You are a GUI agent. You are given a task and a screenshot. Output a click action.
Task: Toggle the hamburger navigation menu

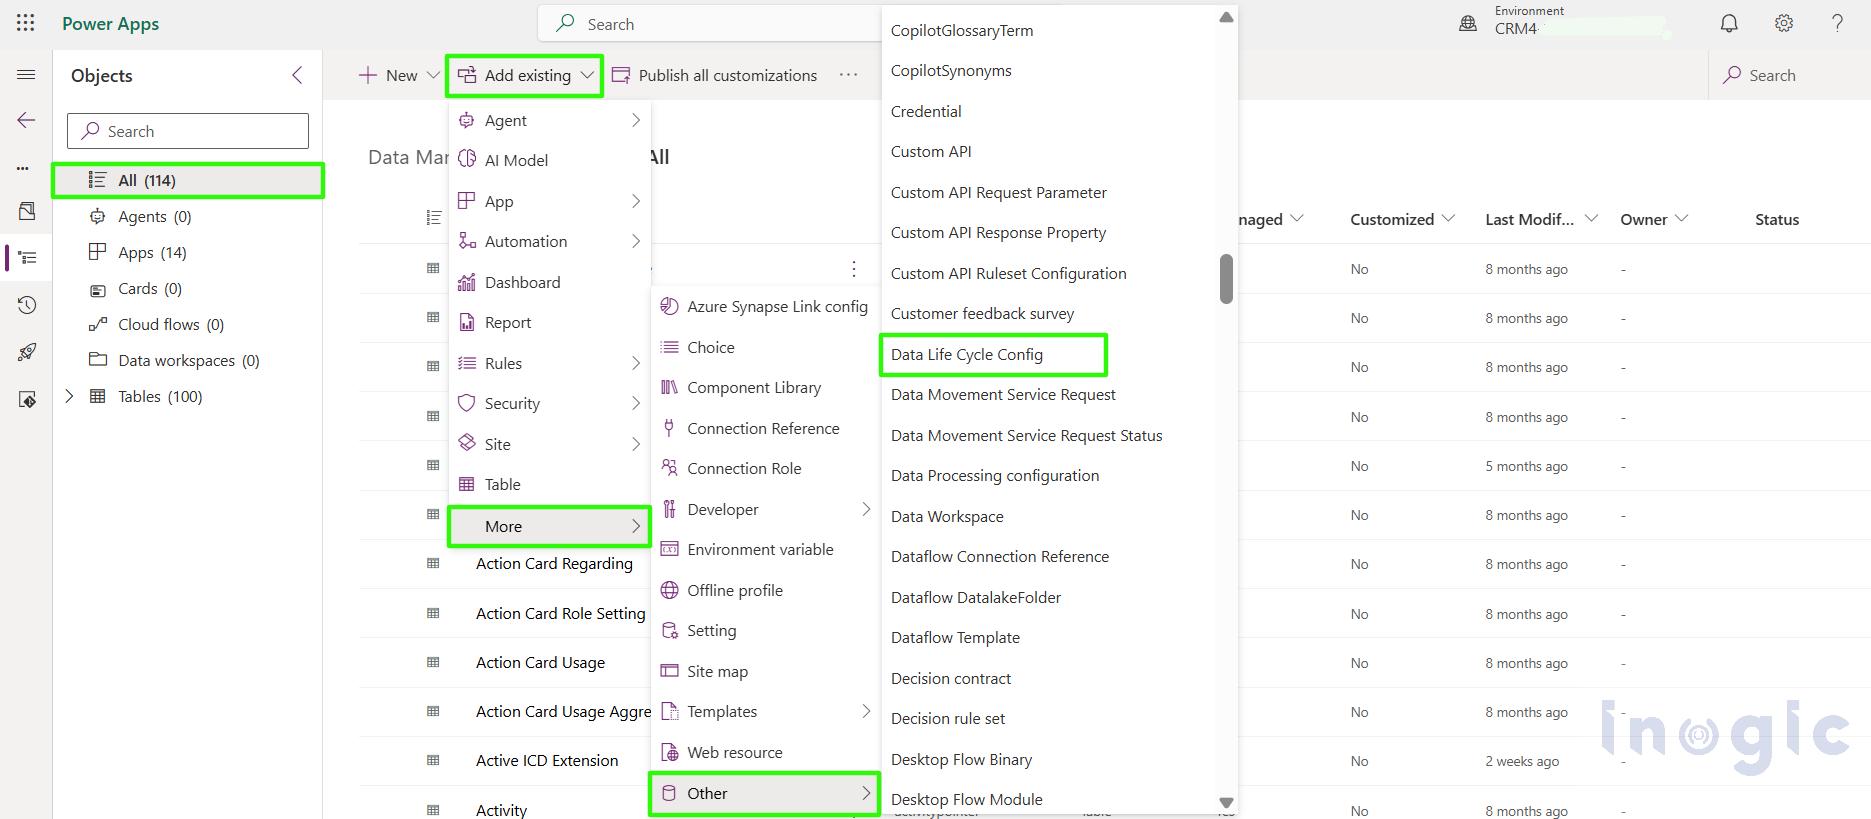tap(27, 75)
